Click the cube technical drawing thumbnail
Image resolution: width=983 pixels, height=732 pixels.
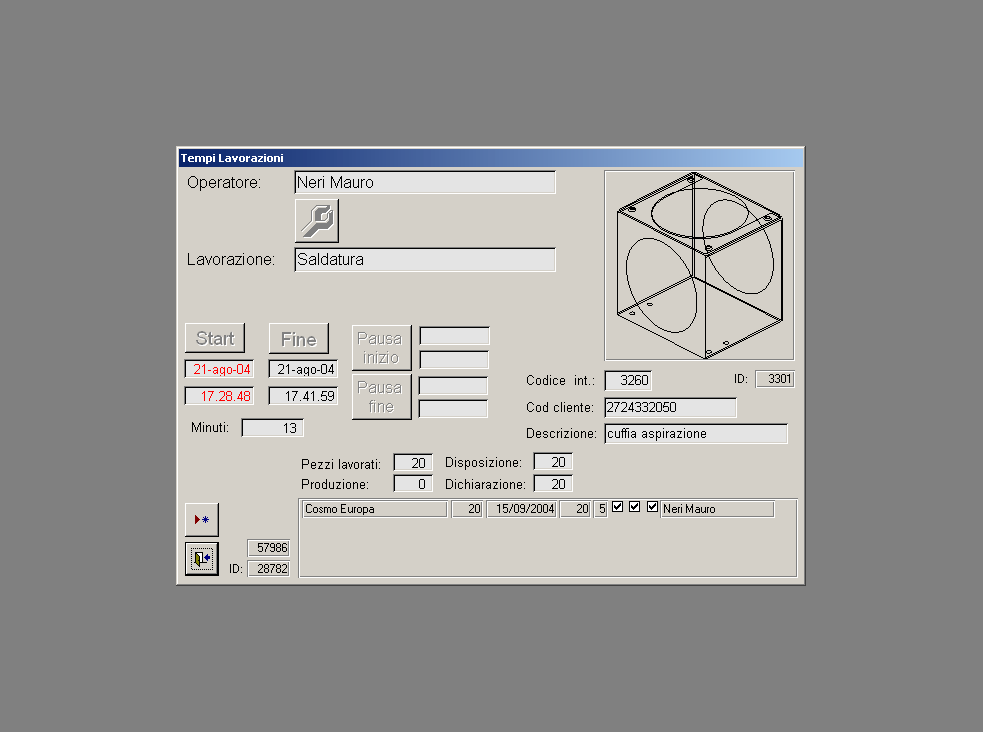point(699,266)
